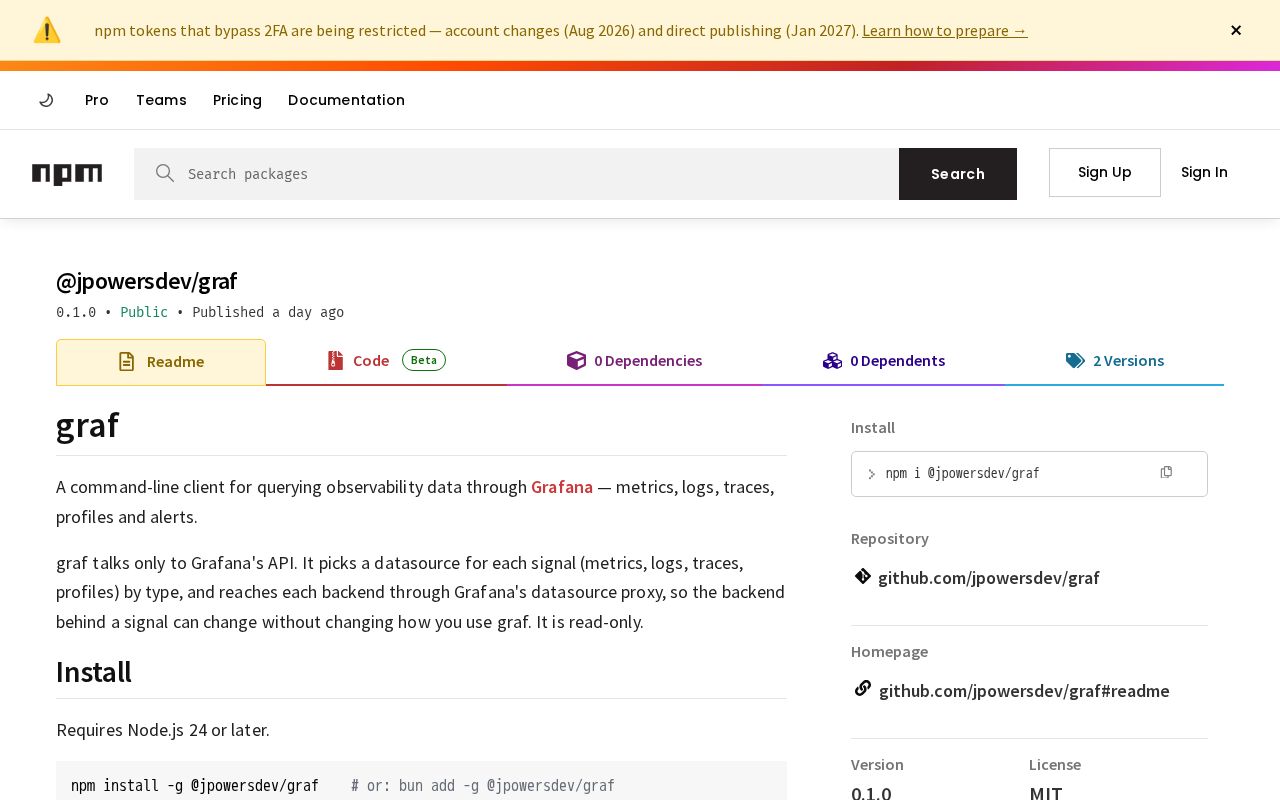The image size is (1280, 800).
Task: Open Pricing page
Action: 237,100
